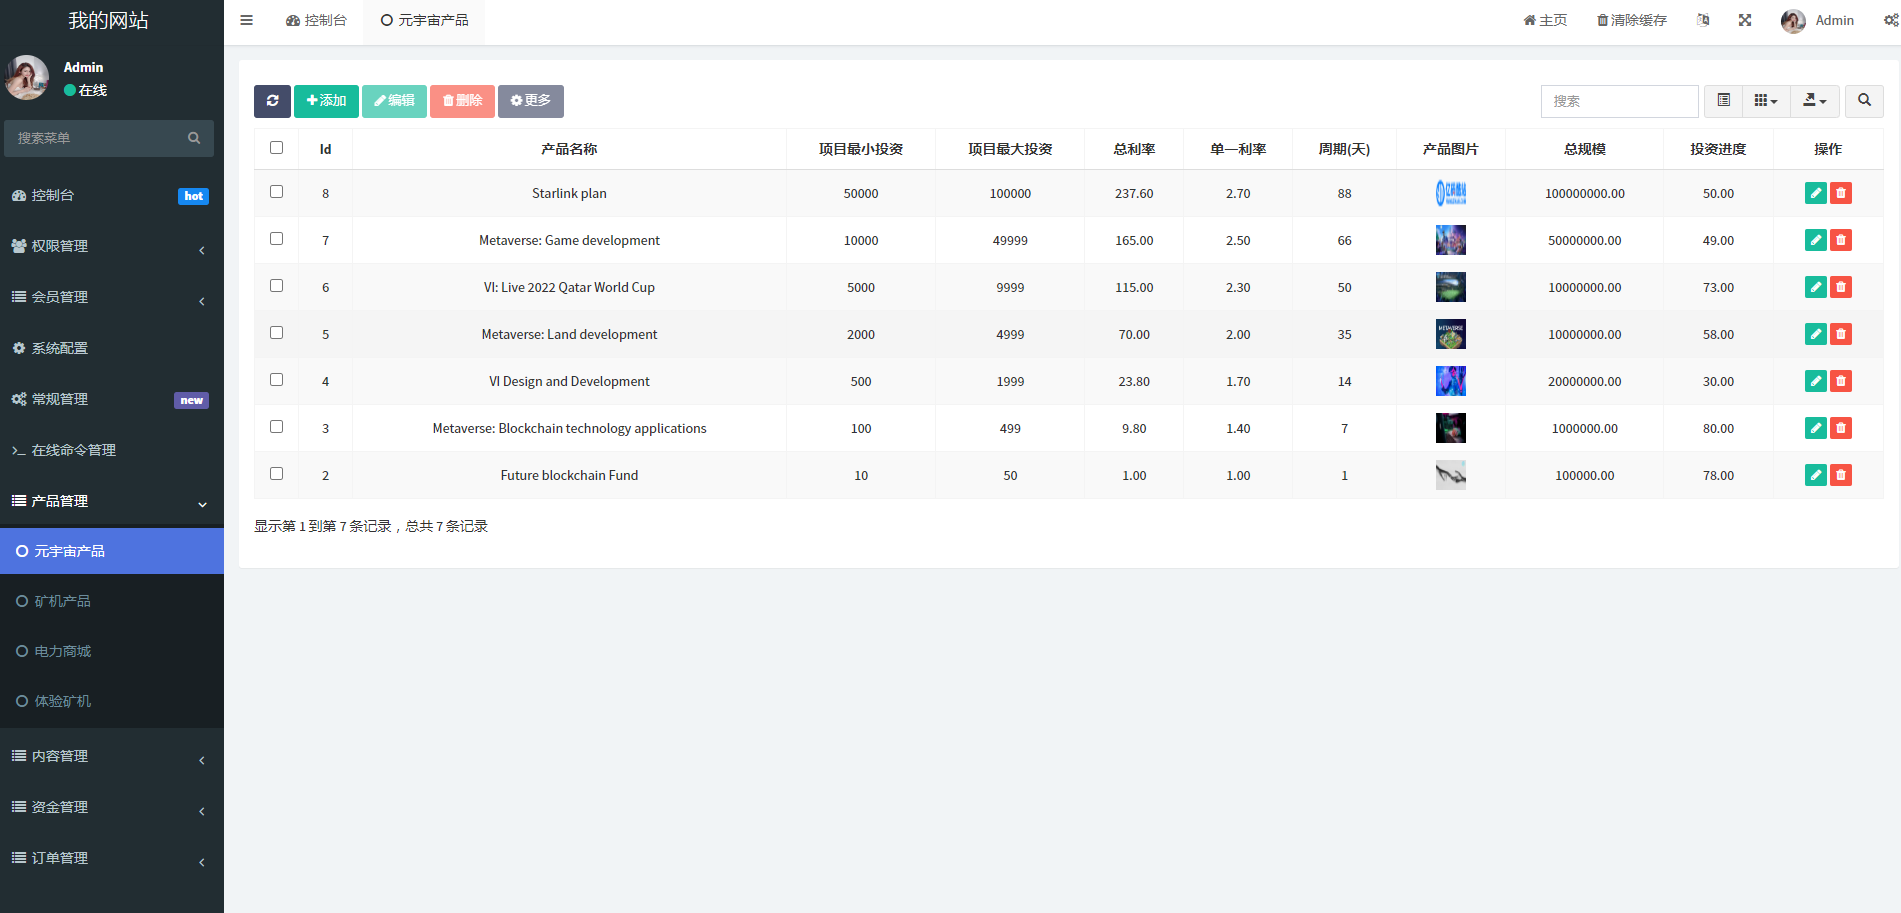Switch to the 控制台 tab
Viewport: 1901px width, 913px height.
(x=316, y=20)
